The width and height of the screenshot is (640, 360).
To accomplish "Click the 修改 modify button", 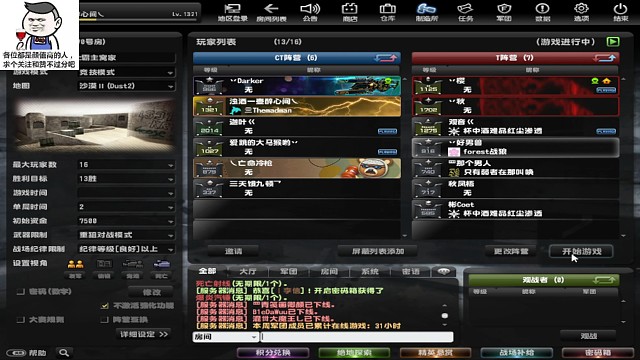I will pos(151,292).
